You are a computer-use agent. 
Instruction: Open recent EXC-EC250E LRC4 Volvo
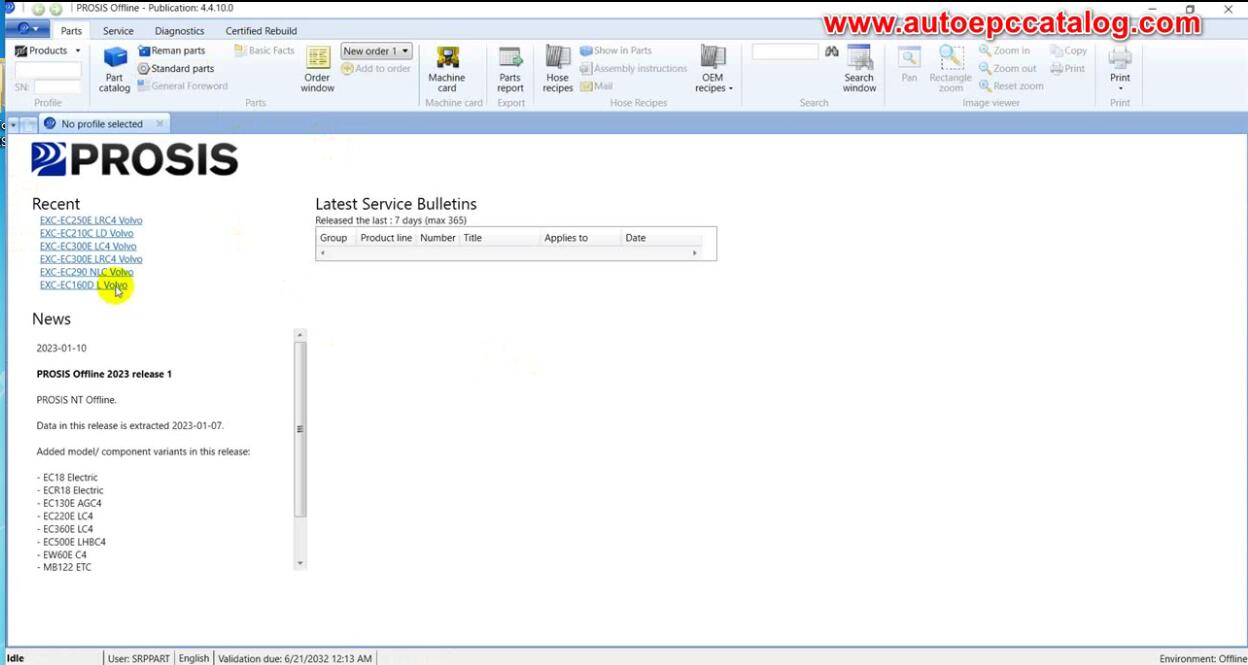coord(91,220)
